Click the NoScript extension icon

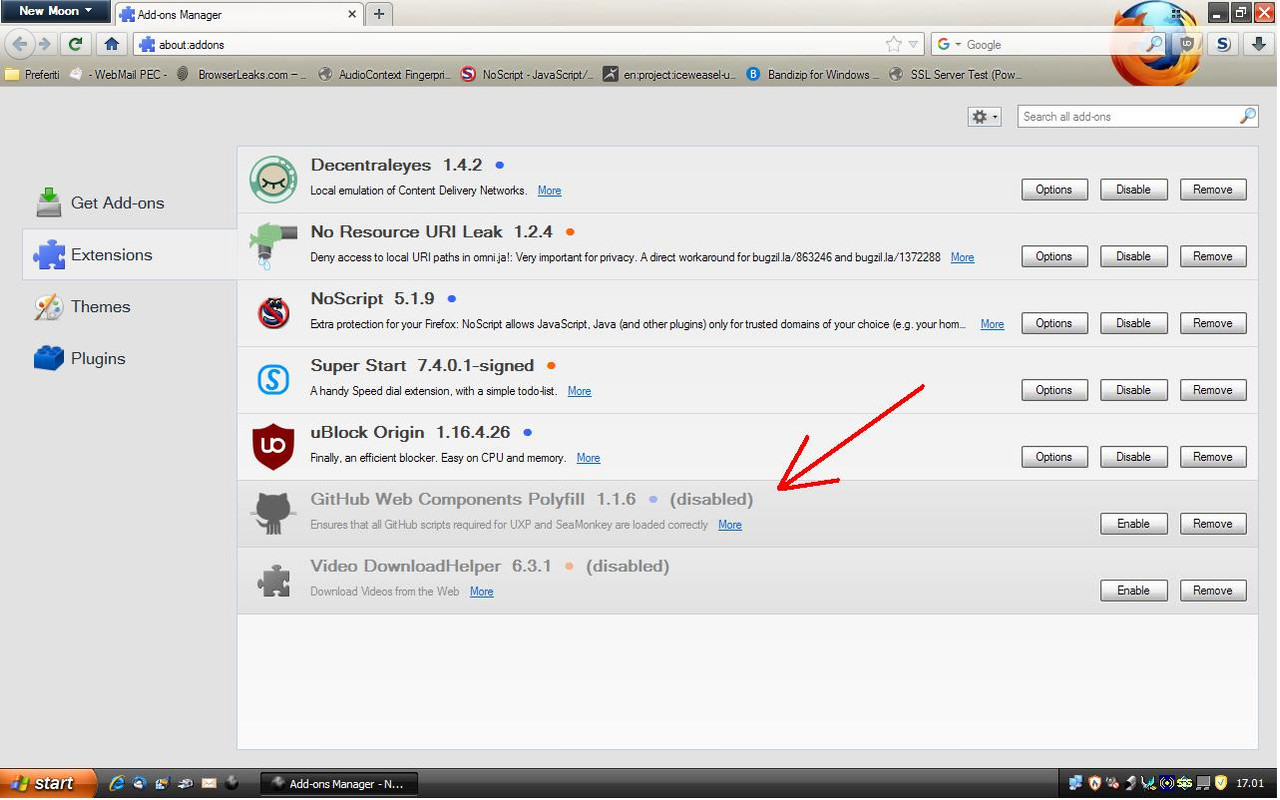pos(273,313)
